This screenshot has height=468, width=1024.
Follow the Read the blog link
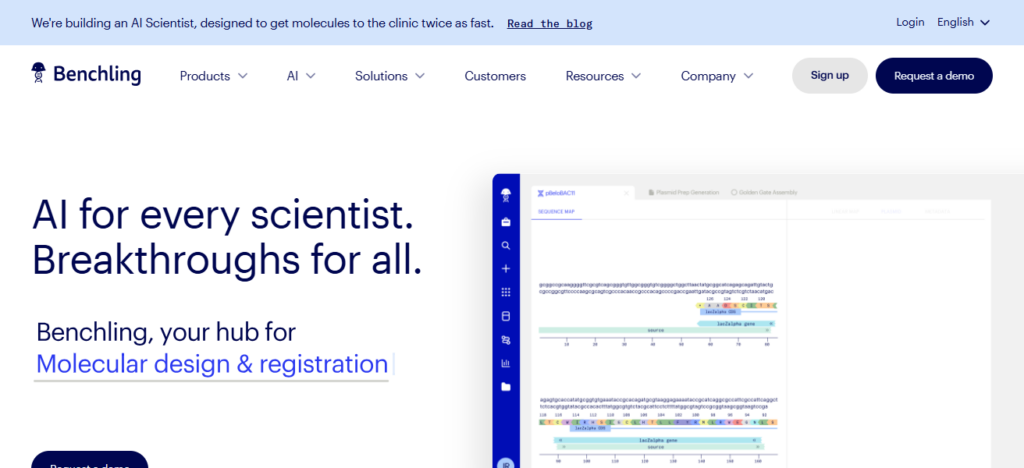(550, 23)
